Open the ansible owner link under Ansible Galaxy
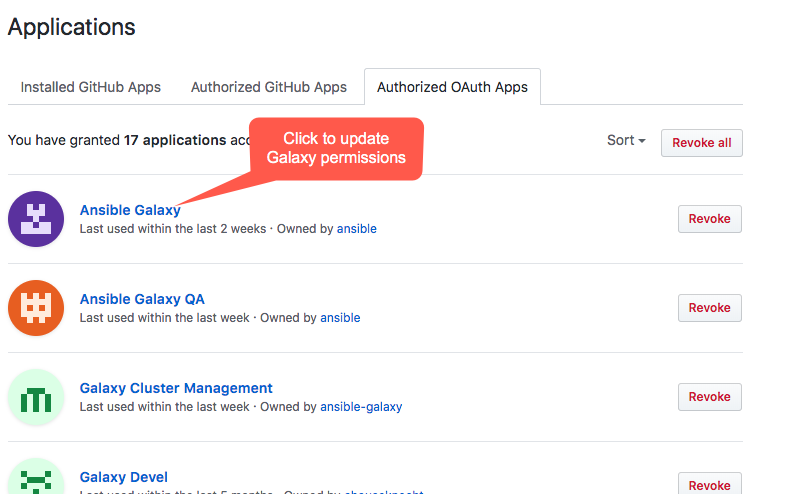The height and width of the screenshot is (494, 792). (357, 229)
